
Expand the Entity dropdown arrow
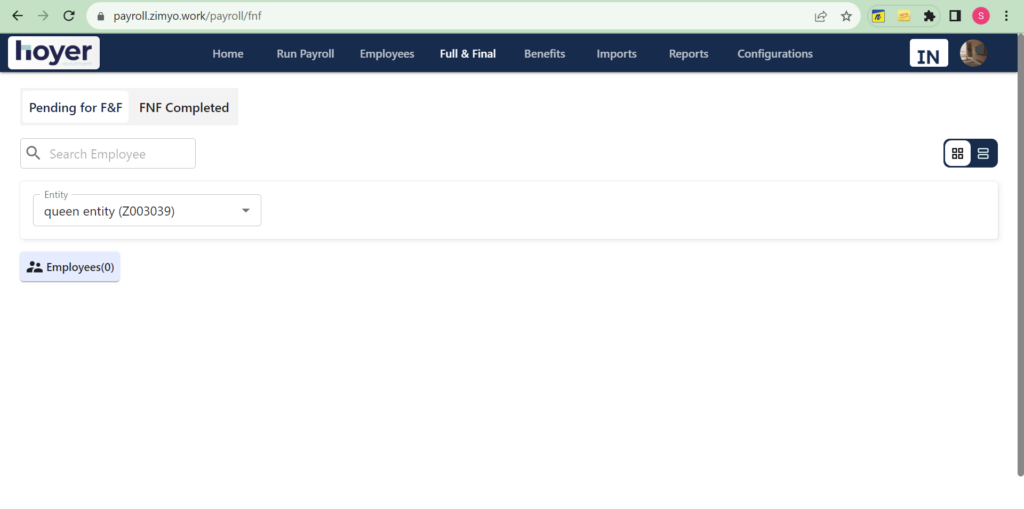[246, 210]
